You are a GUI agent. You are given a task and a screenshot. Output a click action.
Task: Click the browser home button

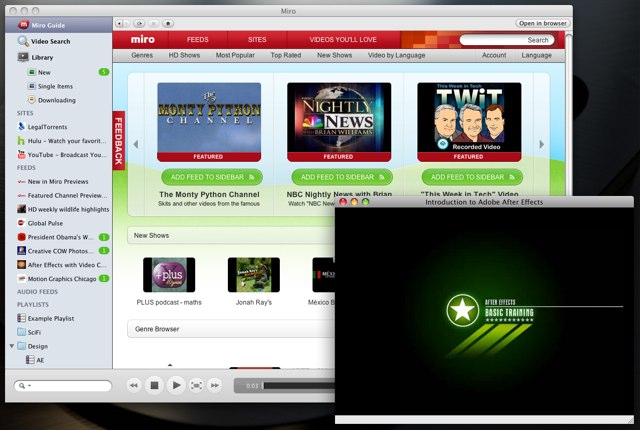[168, 24]
